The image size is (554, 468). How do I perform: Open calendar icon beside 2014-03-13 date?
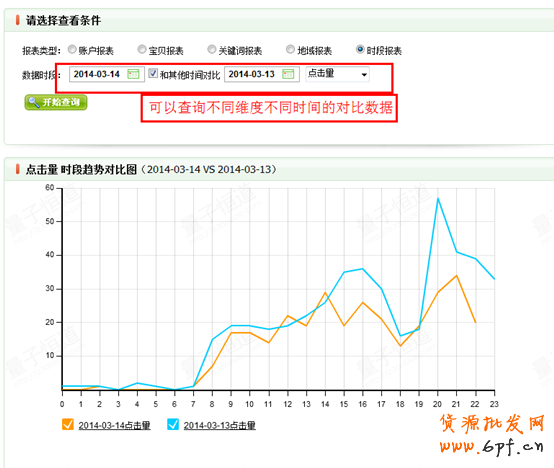pos(288,74)
